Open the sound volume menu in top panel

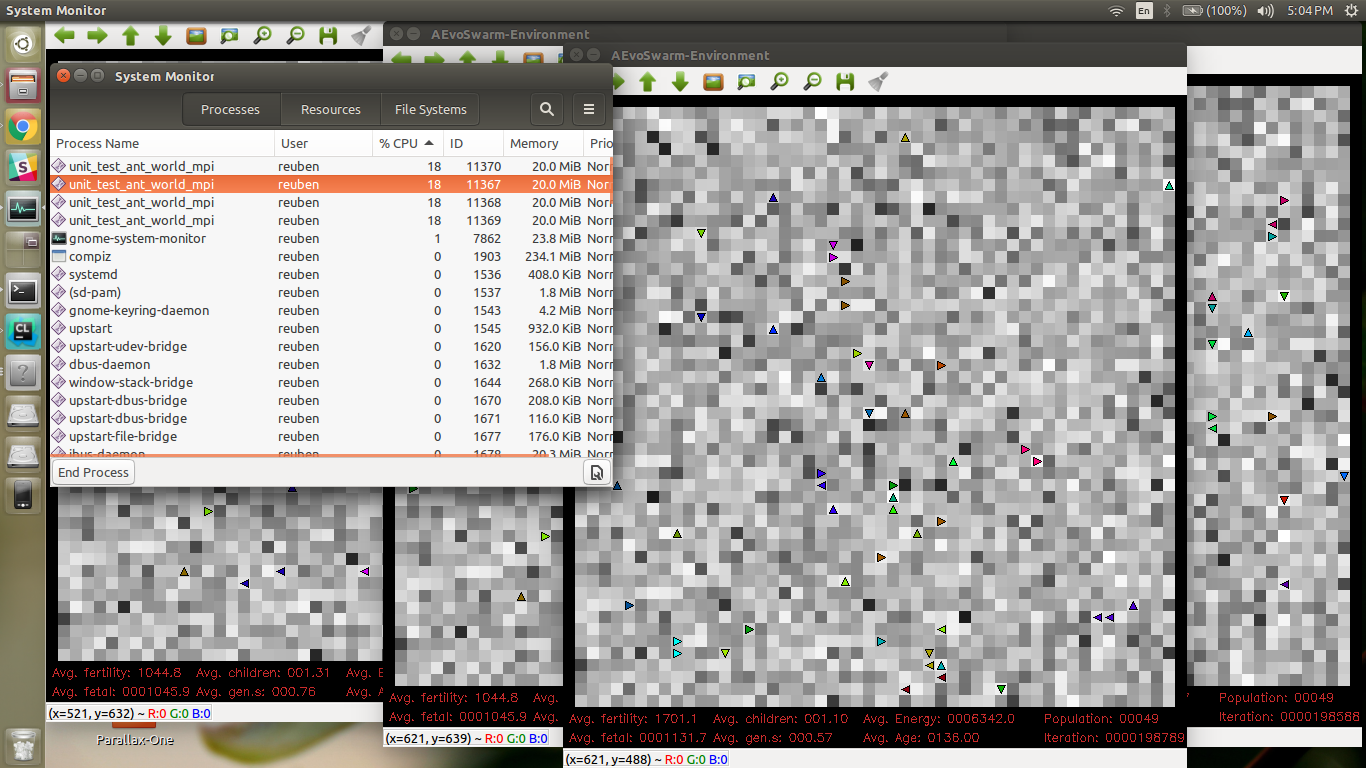click(1265, 11)
